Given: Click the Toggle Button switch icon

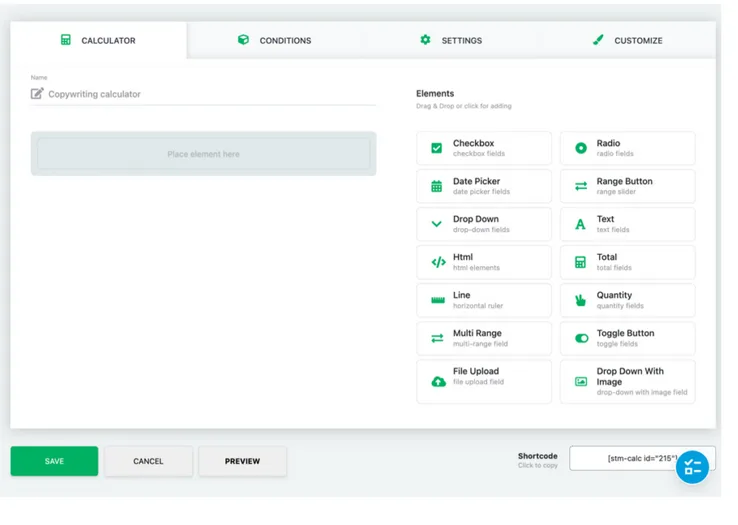Looking at the screenshot, I should point(581,338).
